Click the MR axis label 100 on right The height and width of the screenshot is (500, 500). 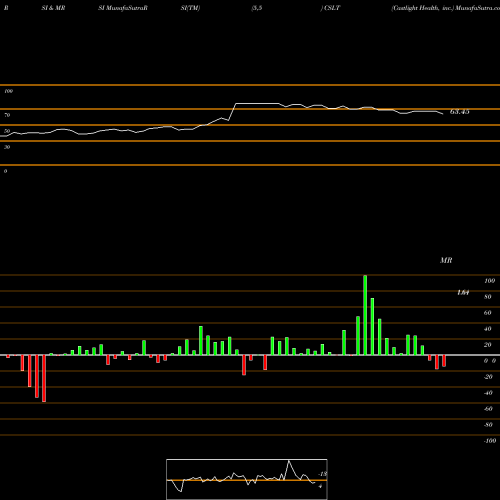tap(489, 281)
